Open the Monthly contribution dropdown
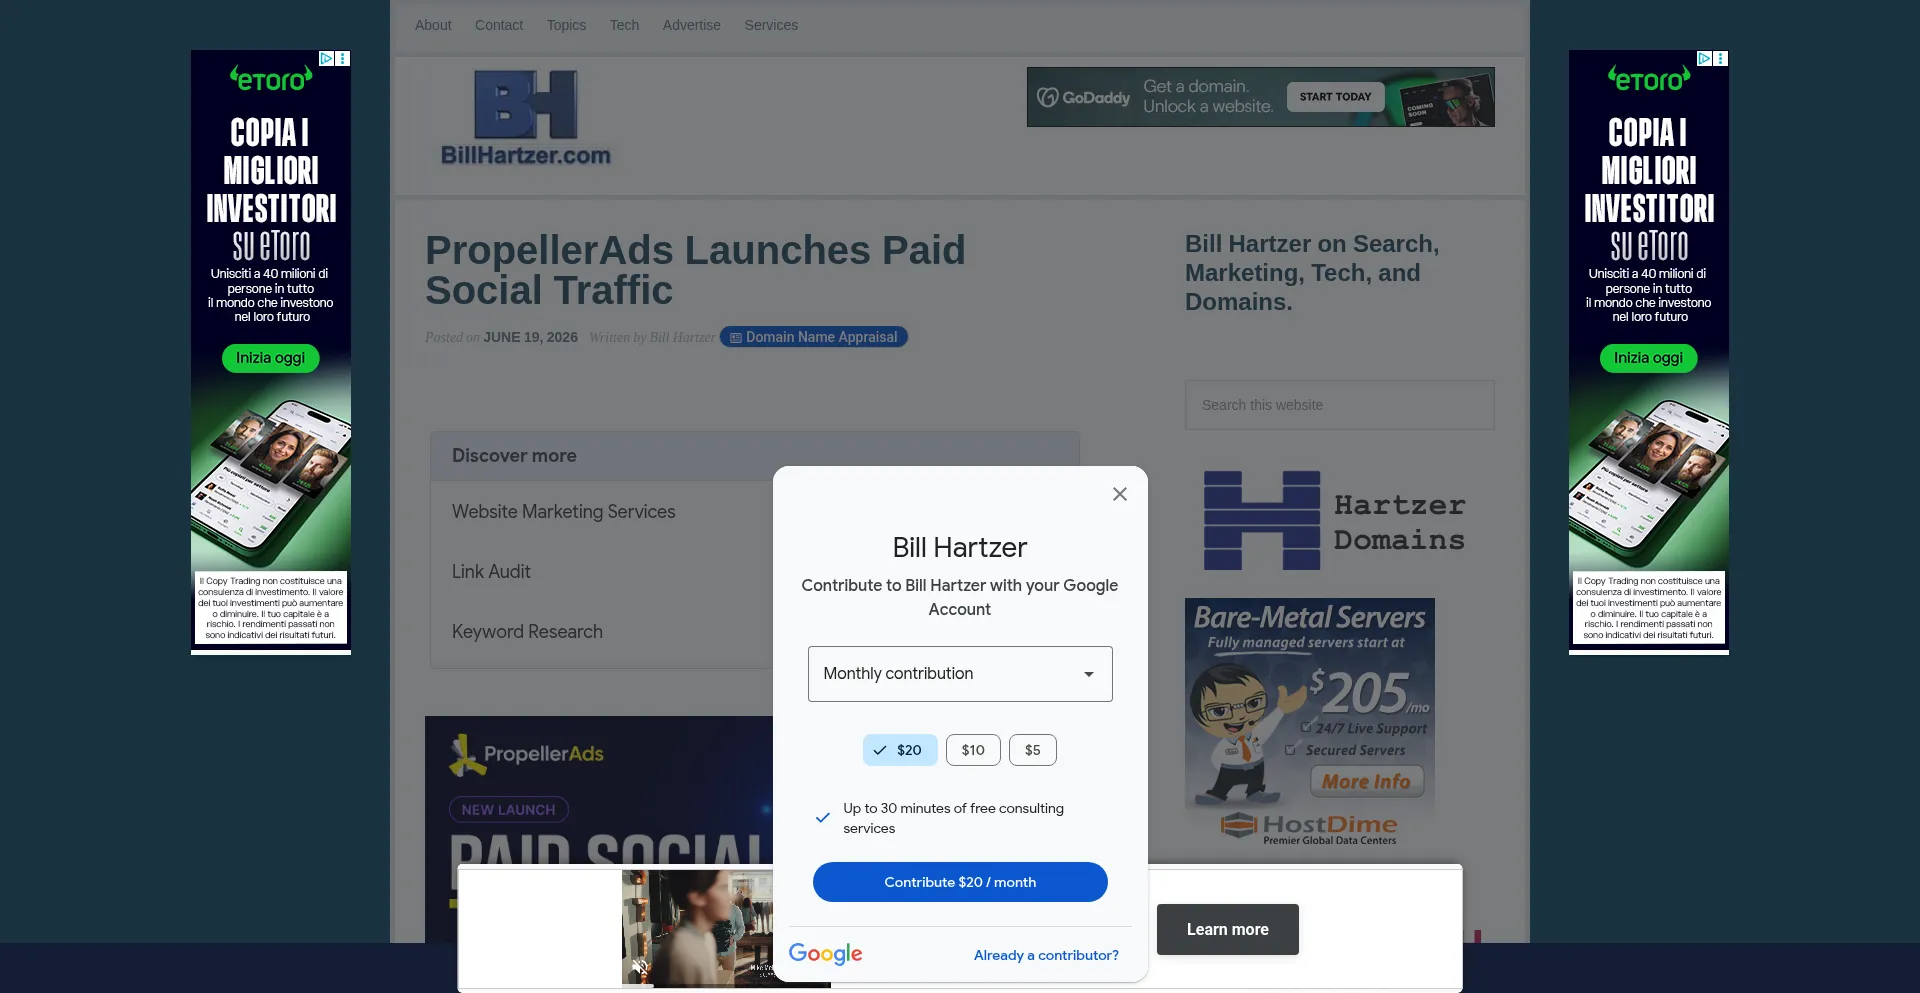The image size is (1920, 993). pyautogui.click(x=960, y=674)
